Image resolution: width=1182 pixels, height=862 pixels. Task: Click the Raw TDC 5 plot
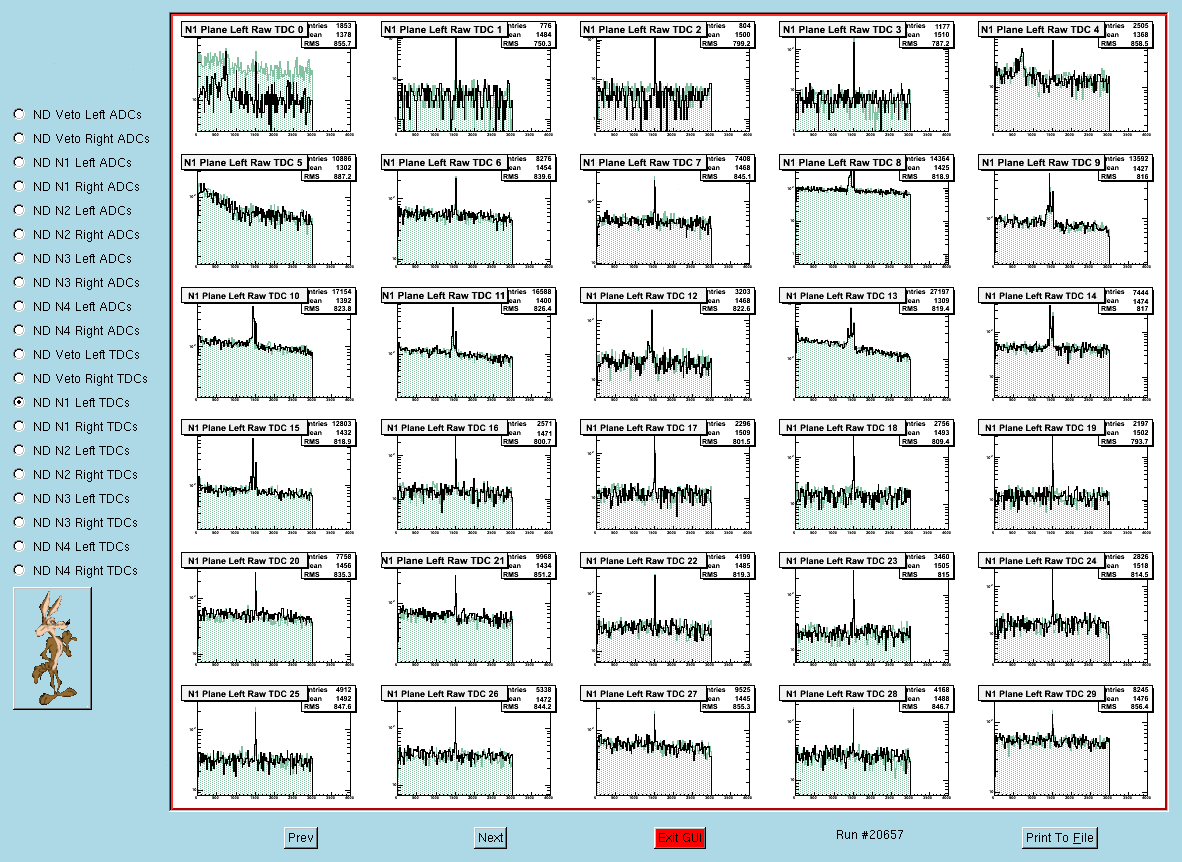coord(268,213)
